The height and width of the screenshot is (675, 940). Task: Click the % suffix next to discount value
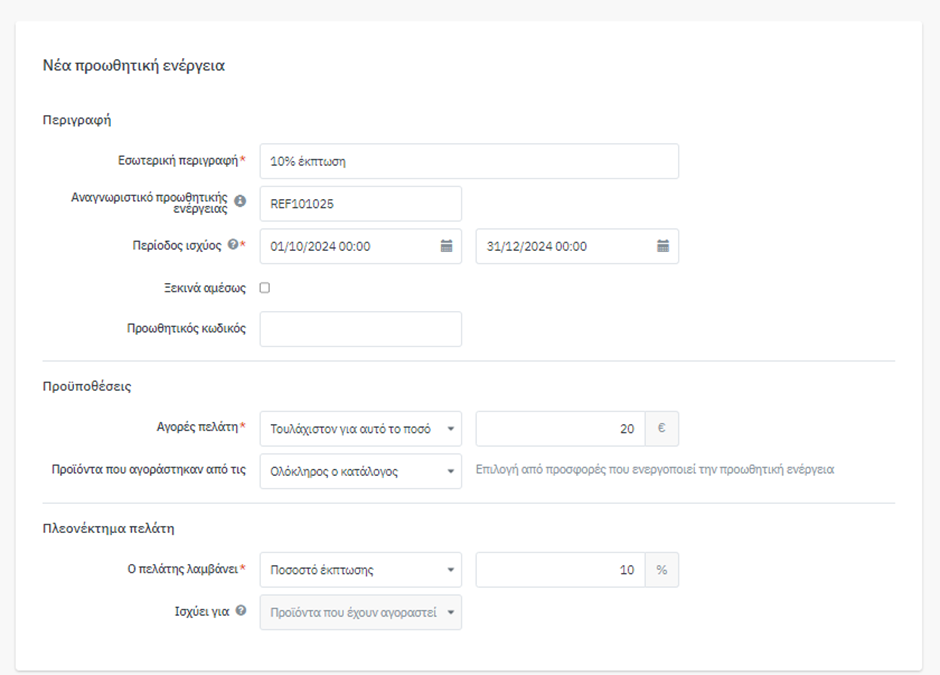click(x=662, y=570)
